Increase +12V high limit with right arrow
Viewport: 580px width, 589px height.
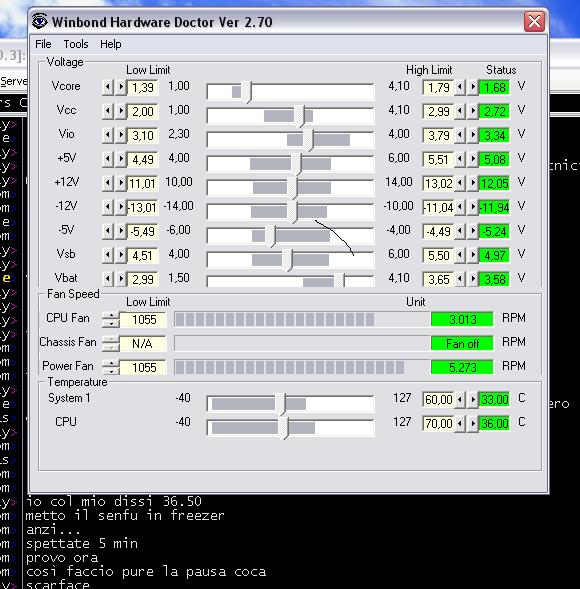tap(473, 184)
